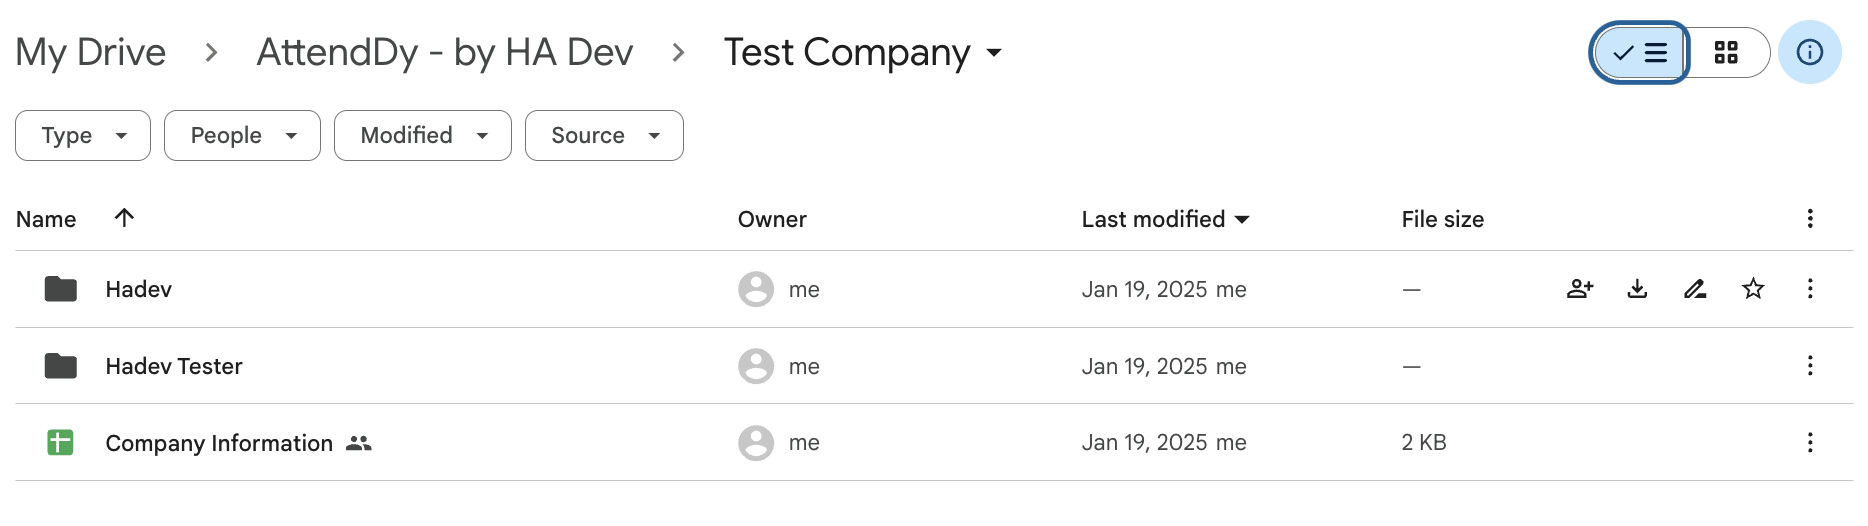Screen dimensions: 1868x526
Task: Expand the Modified filter dropdown
Action: 423,135
